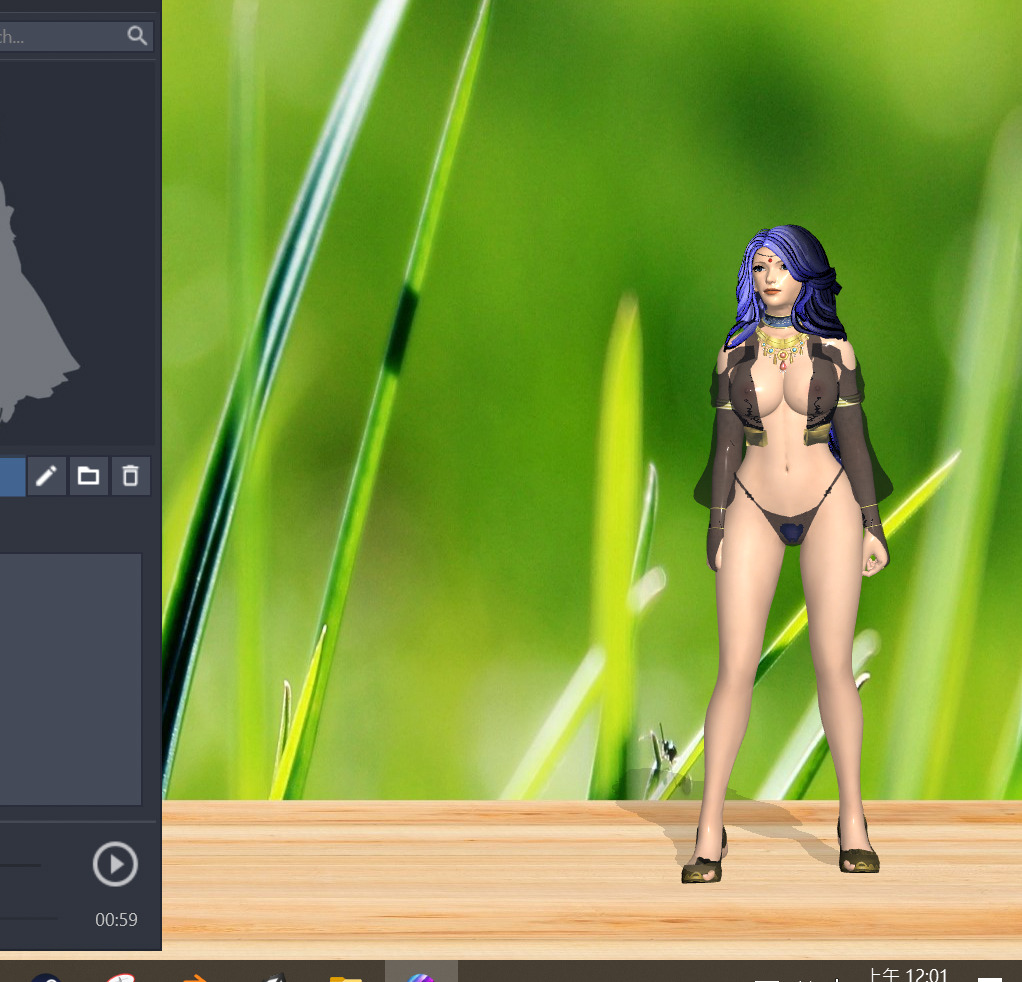Click the orange arrow taskbar icon
1022x982 pixels.
(x=196, y=977)
